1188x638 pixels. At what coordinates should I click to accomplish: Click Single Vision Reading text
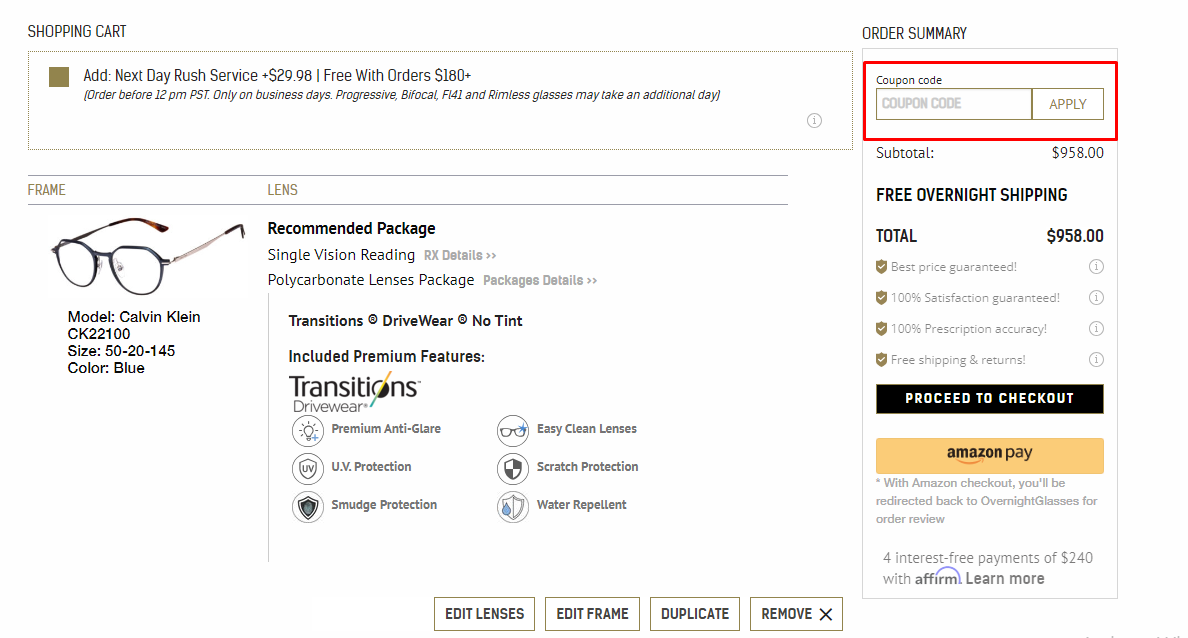tap(341, 255)
